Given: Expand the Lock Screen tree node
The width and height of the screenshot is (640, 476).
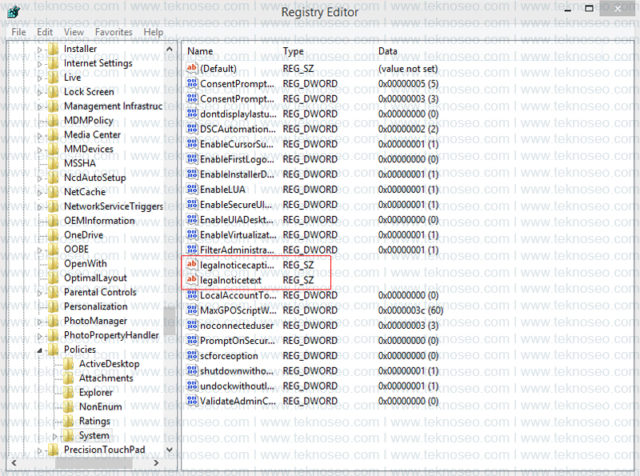Looking at the screenshot, I should coord(40,92).
